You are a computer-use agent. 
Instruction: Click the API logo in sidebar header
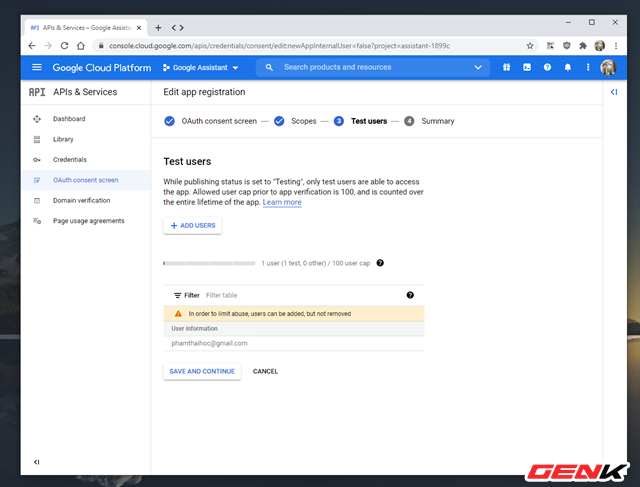coord(37,92)
